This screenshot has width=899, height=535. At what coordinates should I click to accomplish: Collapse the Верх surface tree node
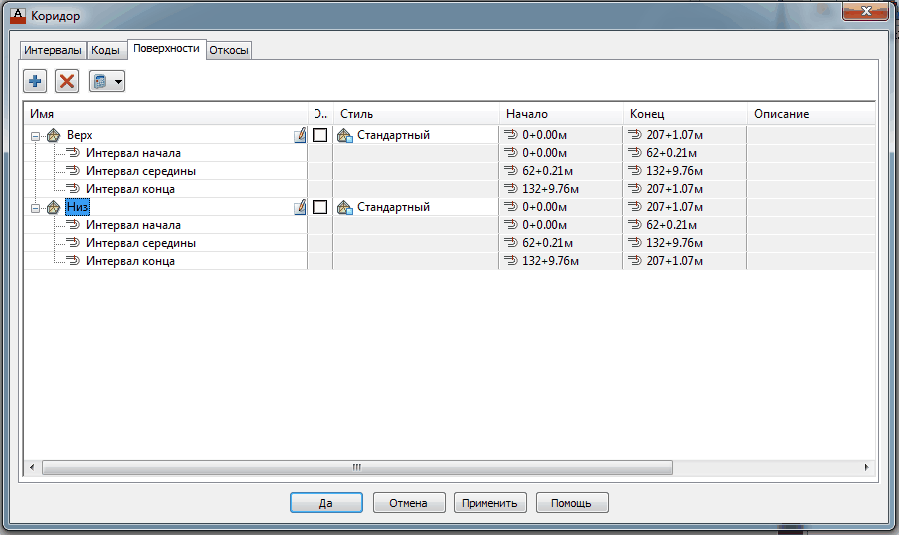(34, 135)
